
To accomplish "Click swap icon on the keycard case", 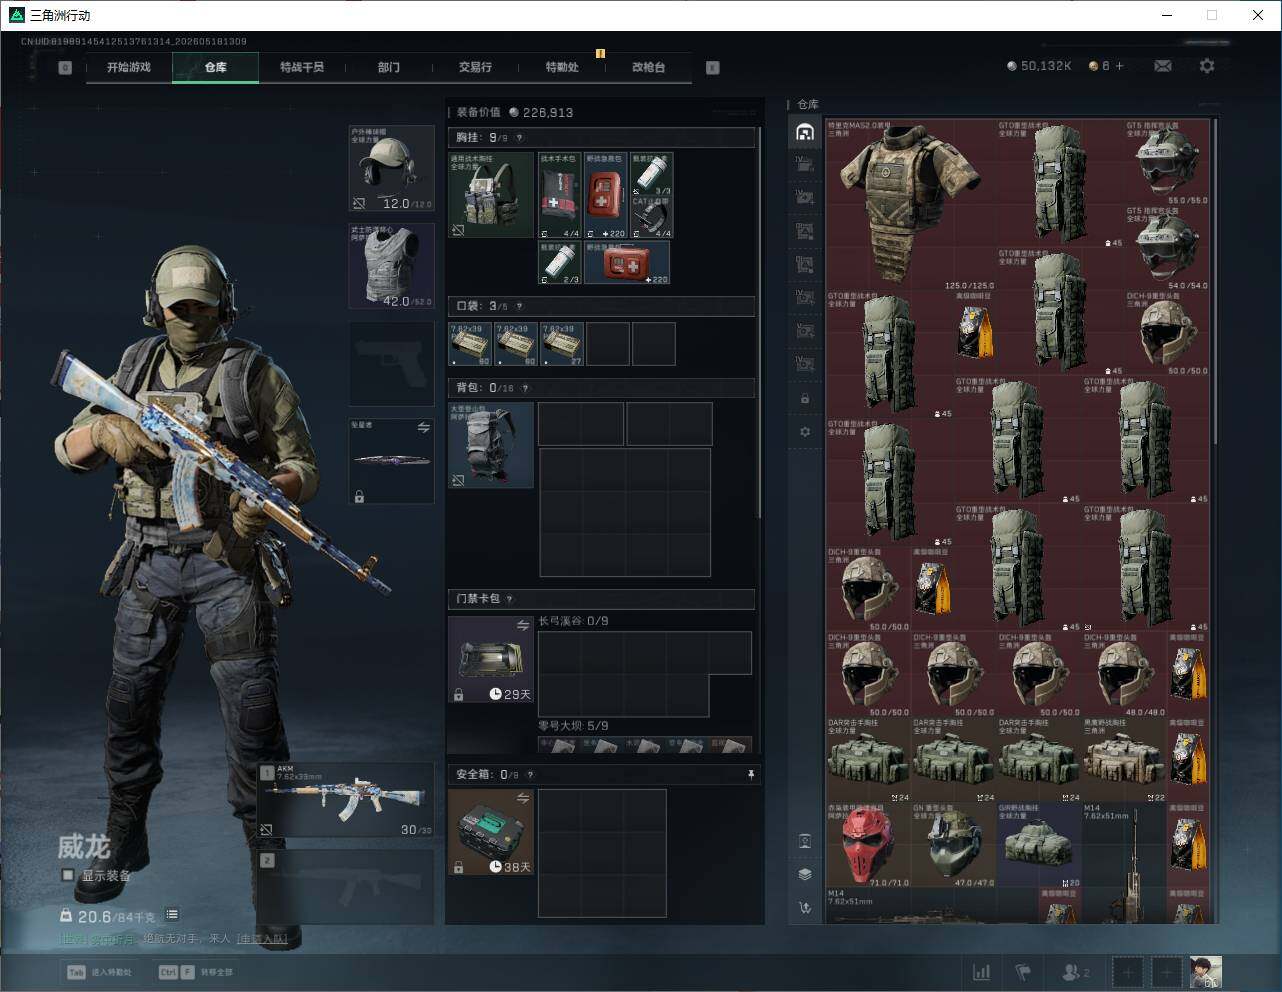I will 522,626.
